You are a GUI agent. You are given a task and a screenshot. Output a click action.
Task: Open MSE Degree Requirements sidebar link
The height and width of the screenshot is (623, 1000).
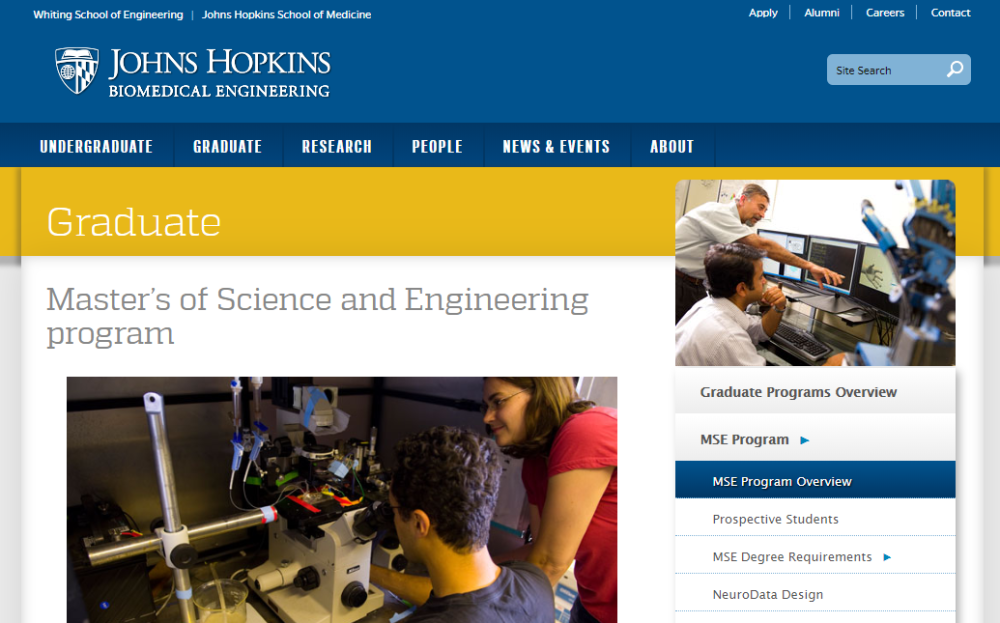tap(792, 557)
